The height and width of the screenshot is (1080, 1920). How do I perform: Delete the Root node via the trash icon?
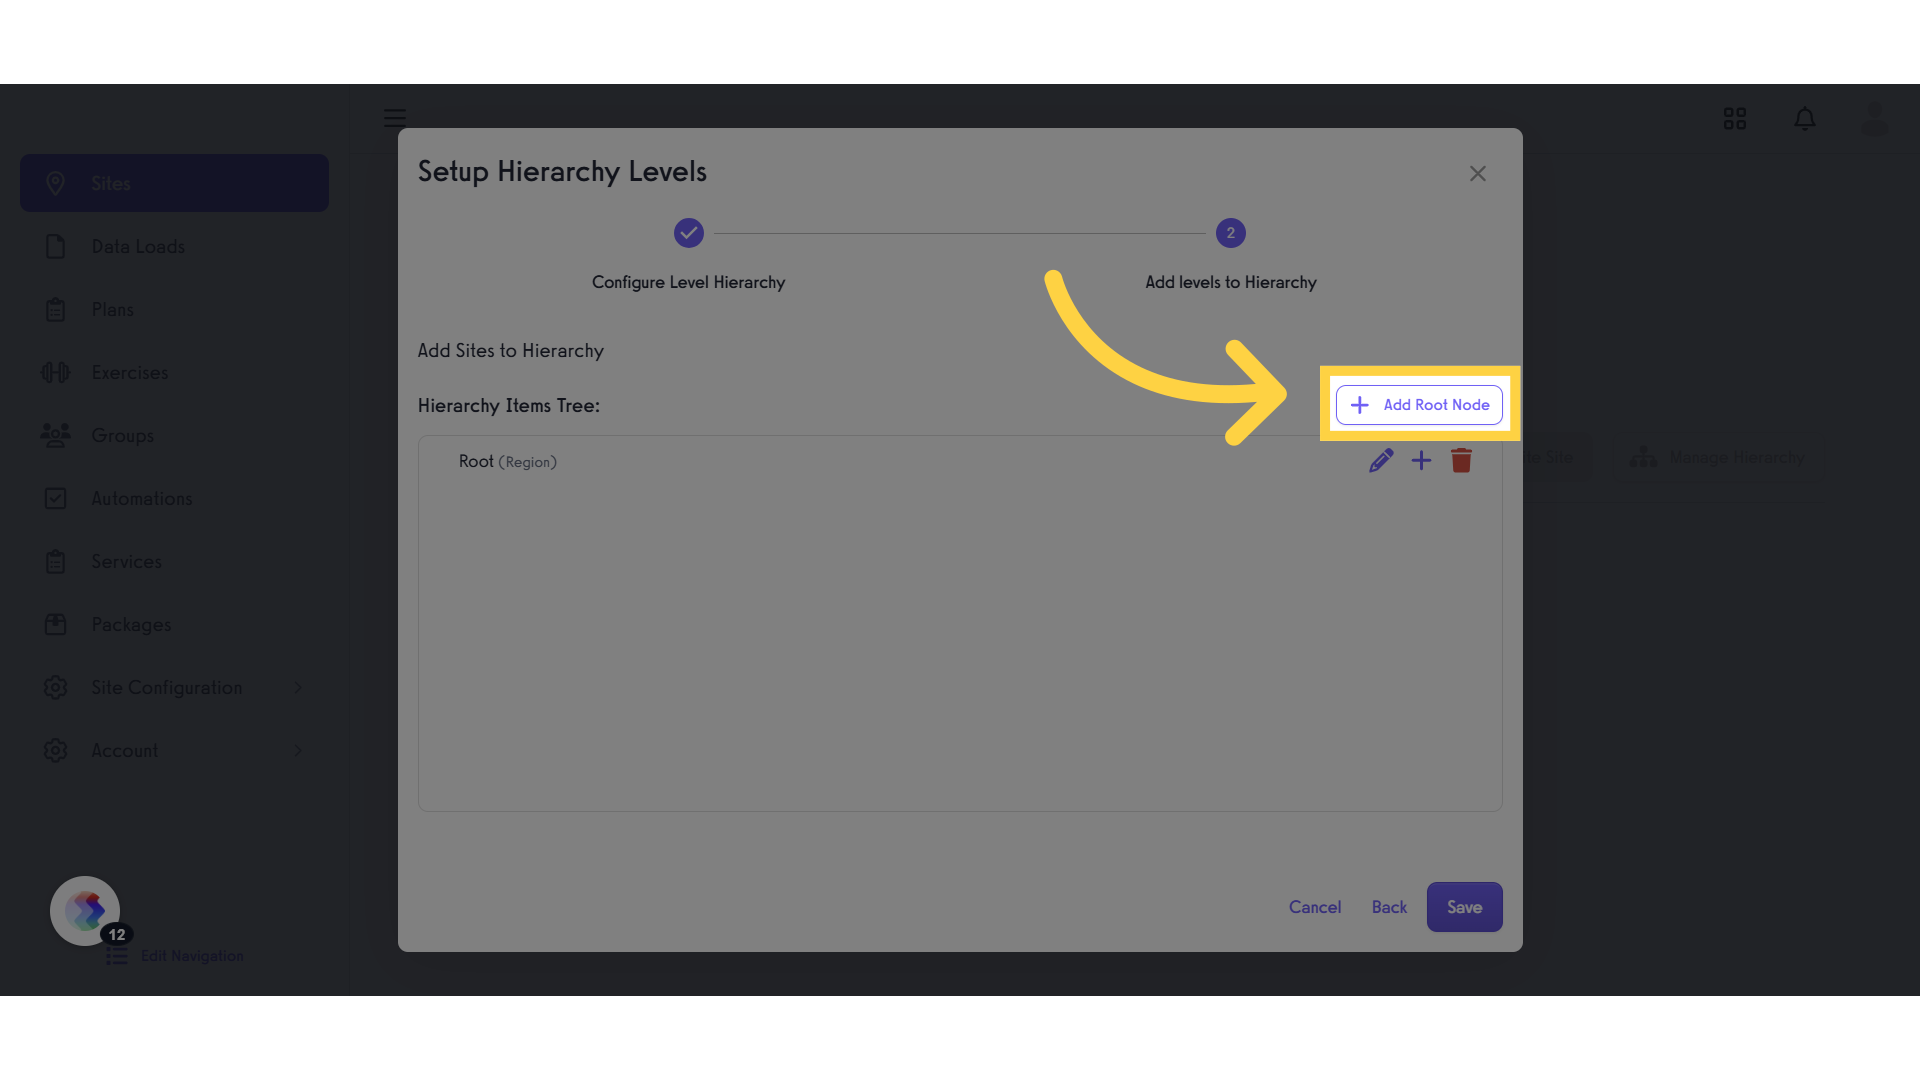click(x=1461, y=461)
